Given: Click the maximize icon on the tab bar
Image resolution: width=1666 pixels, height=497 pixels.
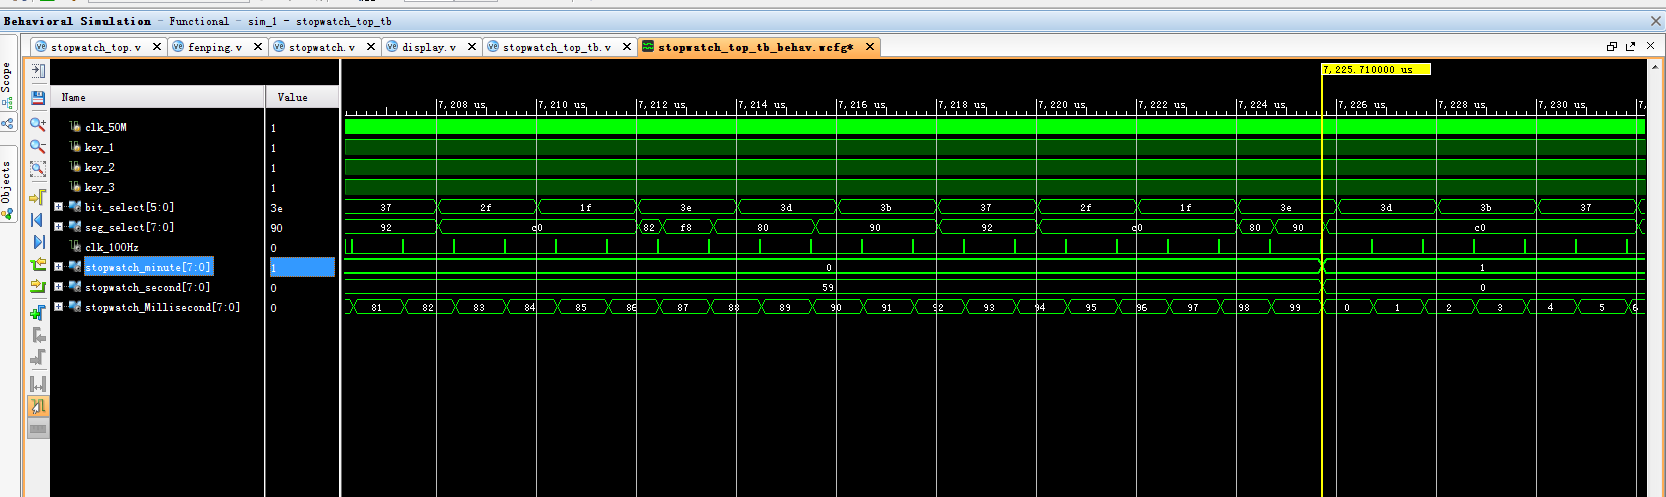Looking at the screenshot, I should (x=1612, y=46).
